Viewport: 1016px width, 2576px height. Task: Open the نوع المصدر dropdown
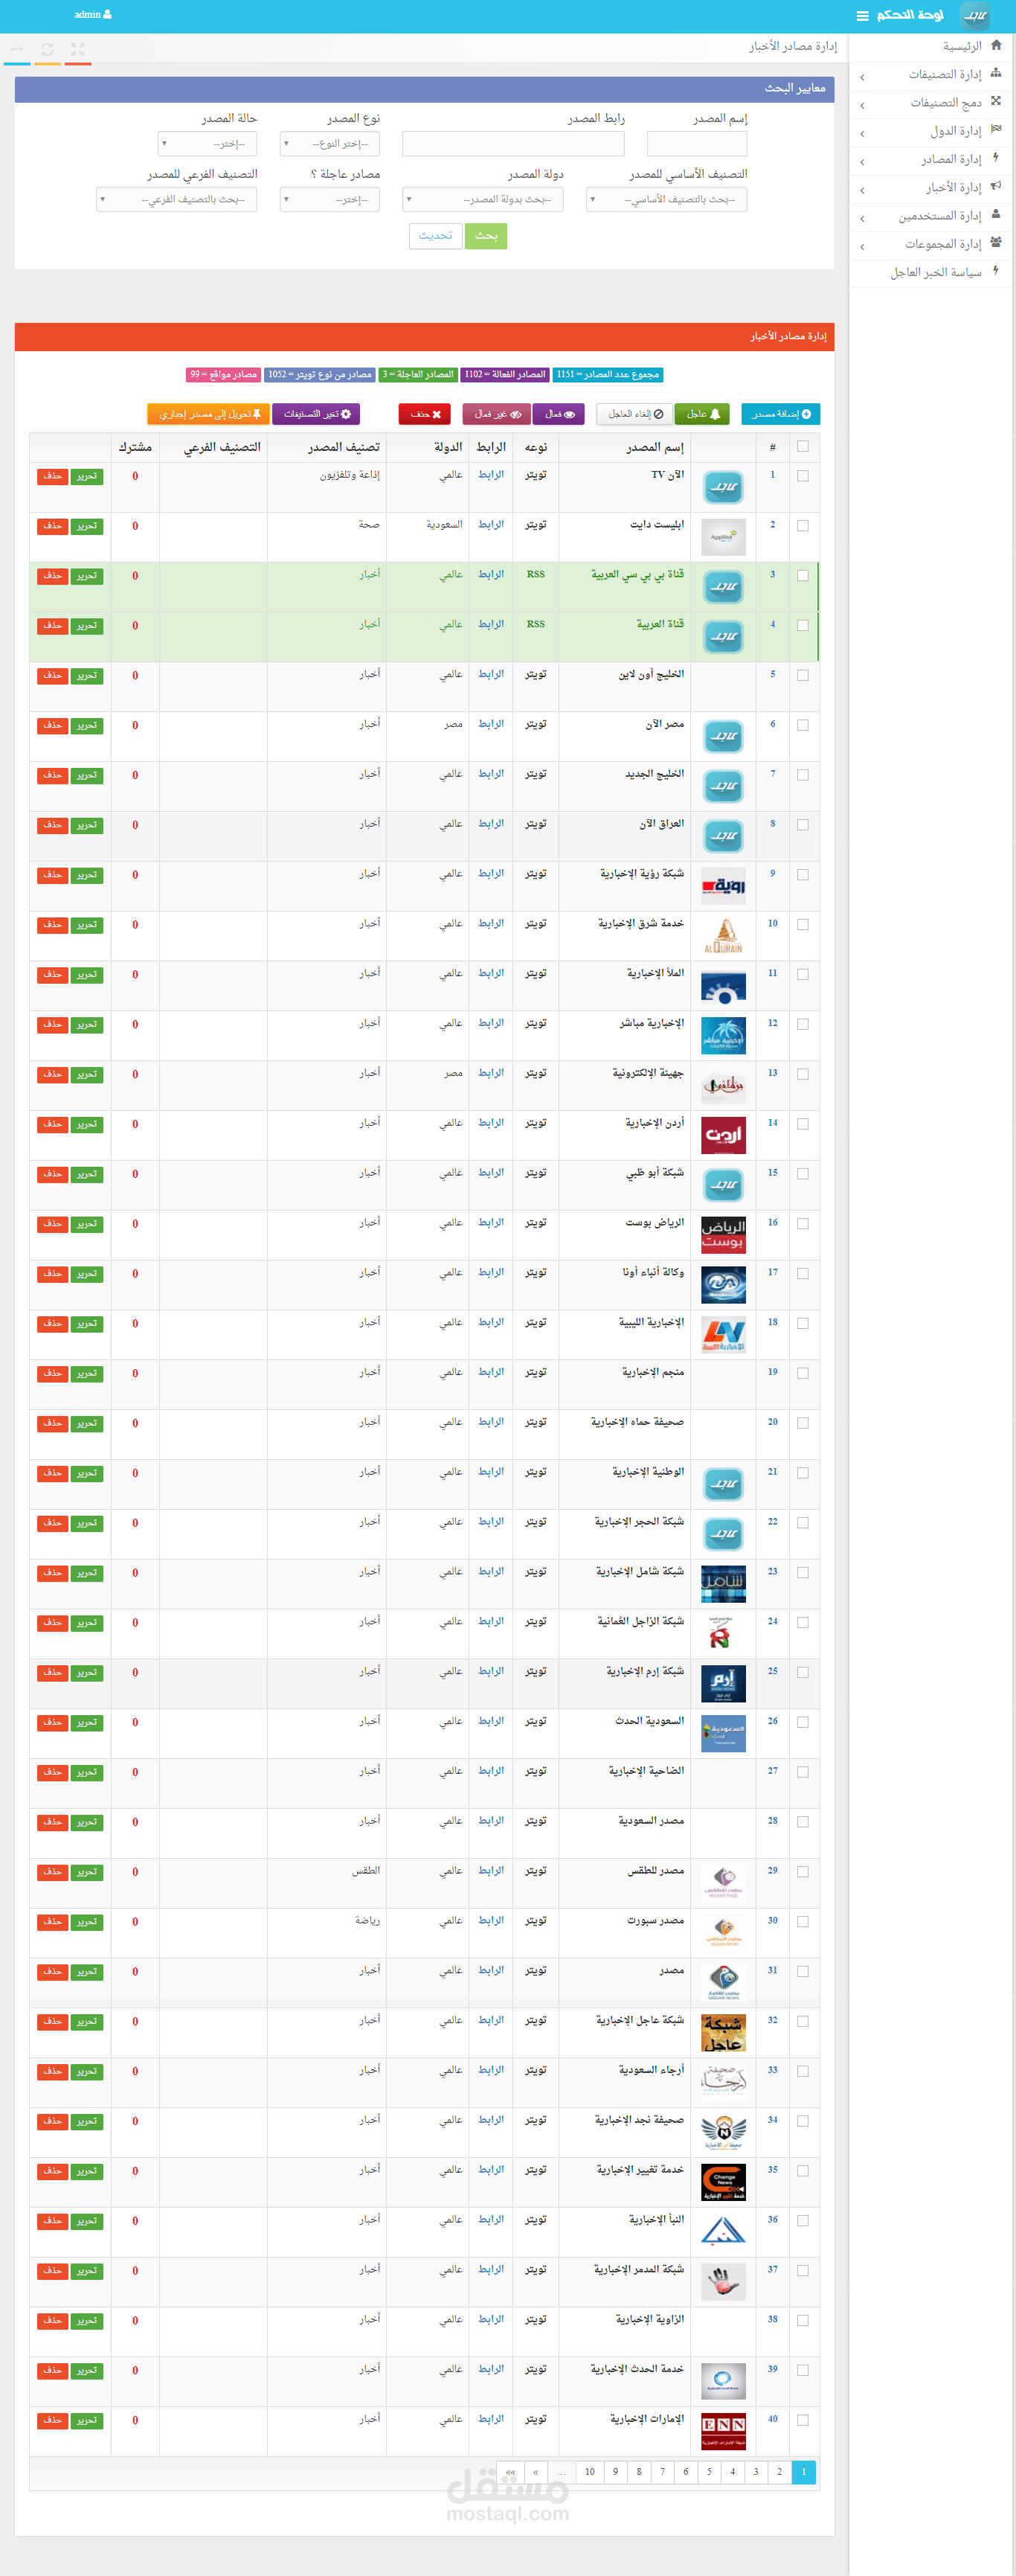[x=330, y=144]
